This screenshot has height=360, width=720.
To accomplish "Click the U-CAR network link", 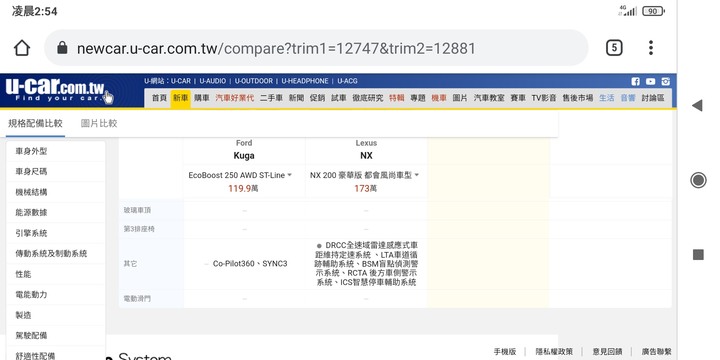I will (x=181, y=81).
